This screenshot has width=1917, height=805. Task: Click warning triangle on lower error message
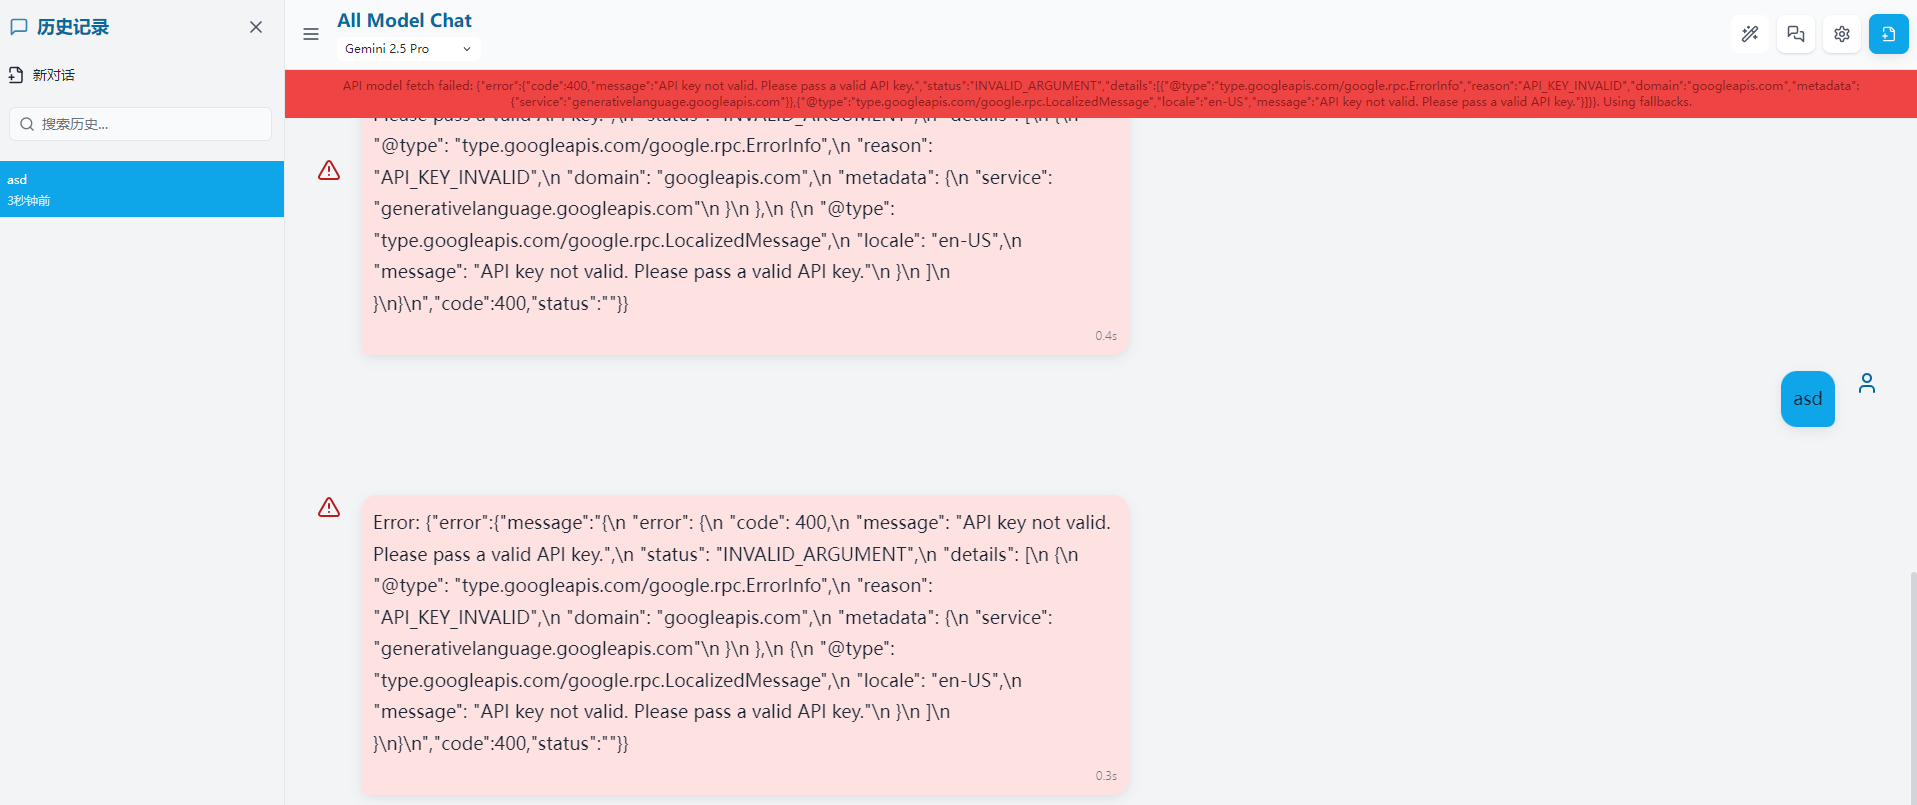329,508
